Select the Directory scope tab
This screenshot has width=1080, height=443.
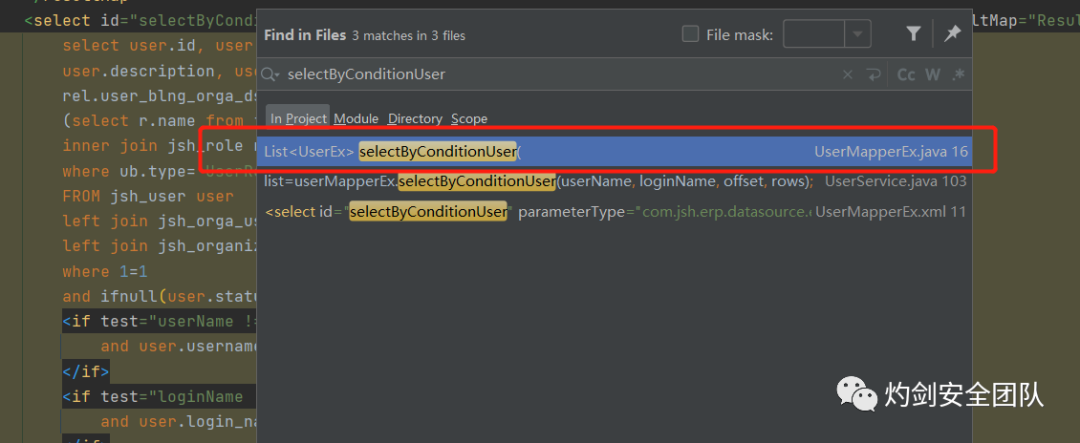(415, 118)
